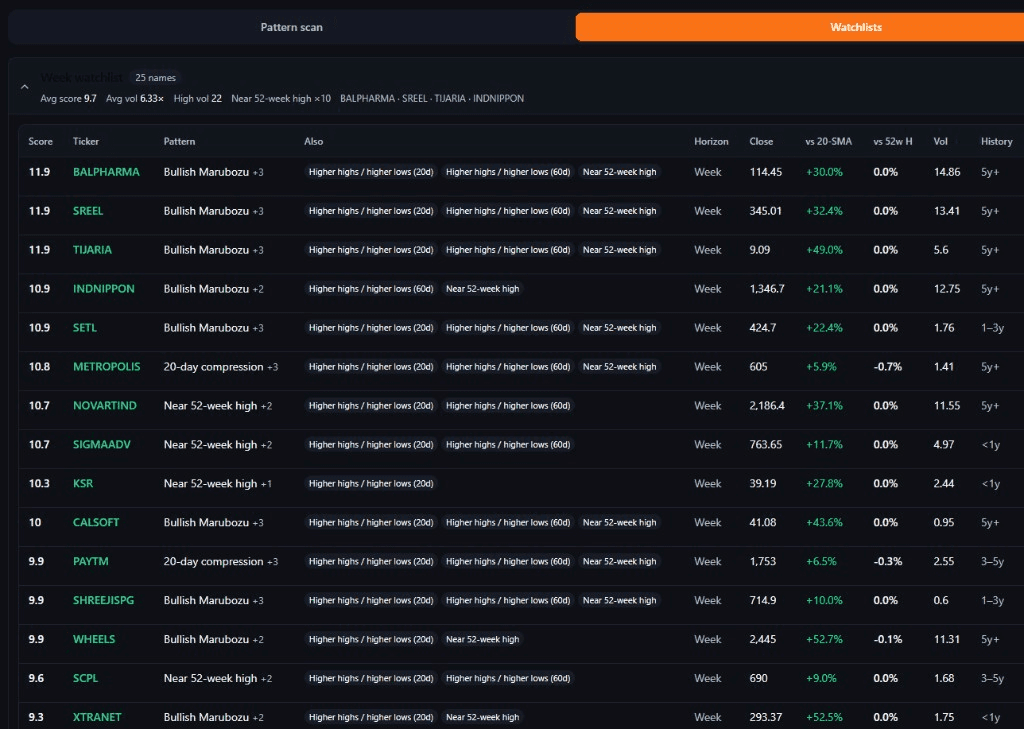Open the WHEELS ticker
This screenshot has width=1024, height=729.
[93, 639]
